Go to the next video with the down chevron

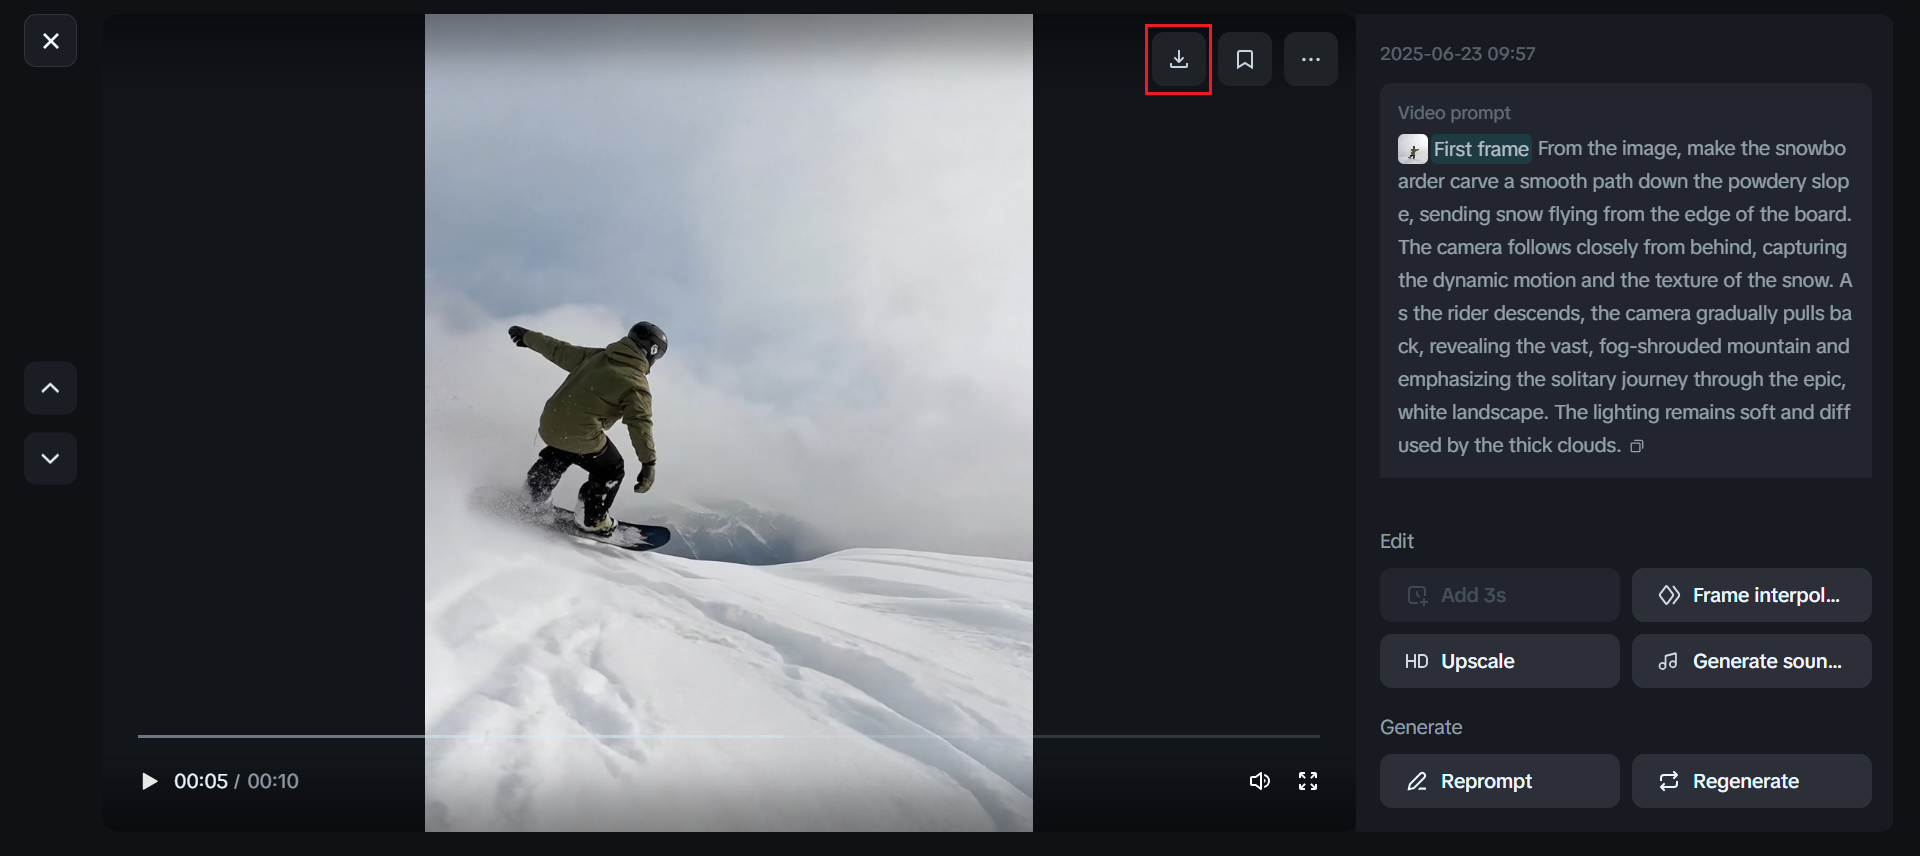pyautogui.click(x=50, y=458)
